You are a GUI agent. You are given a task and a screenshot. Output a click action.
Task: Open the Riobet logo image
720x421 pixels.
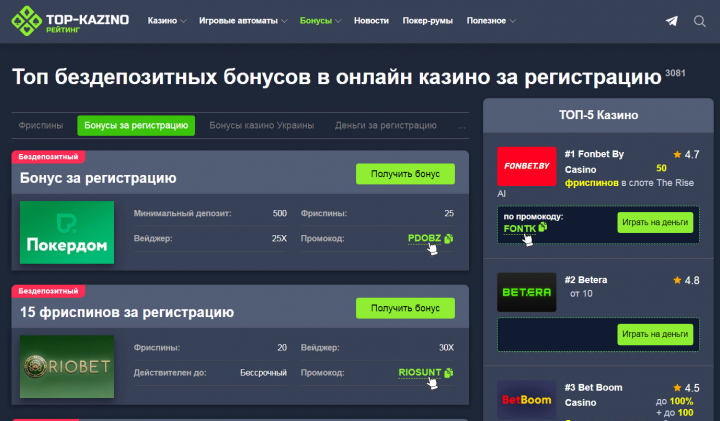pyautogui.click(x=67, y=366)
